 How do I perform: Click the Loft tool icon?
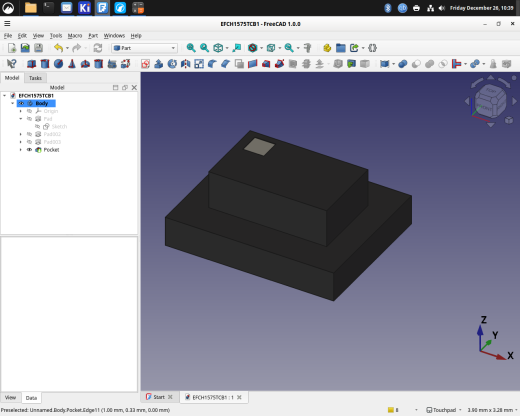coord(266,64)
